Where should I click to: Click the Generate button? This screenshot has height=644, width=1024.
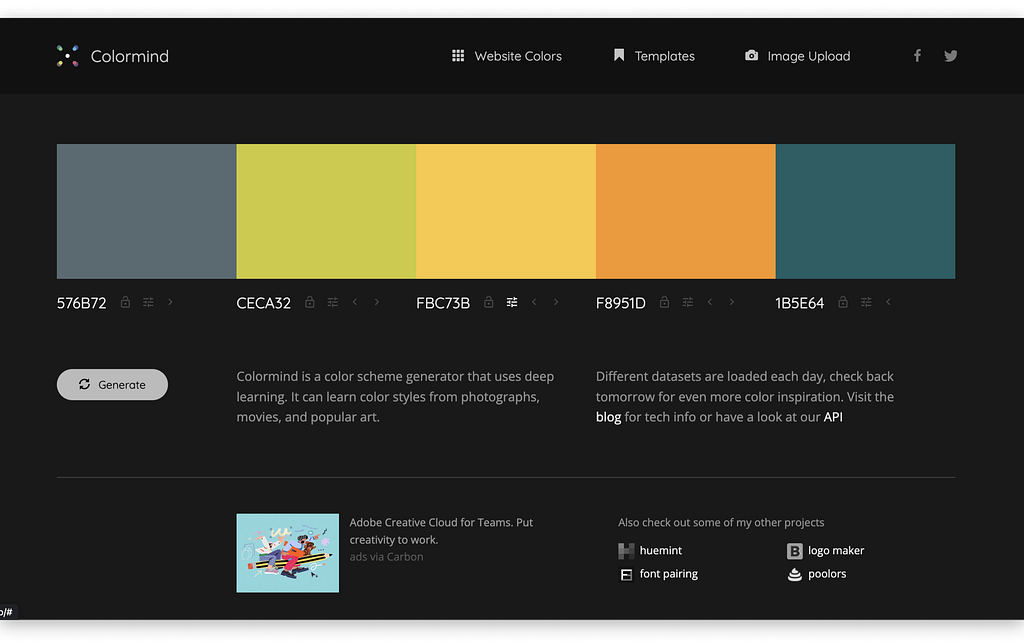point(112,385)
